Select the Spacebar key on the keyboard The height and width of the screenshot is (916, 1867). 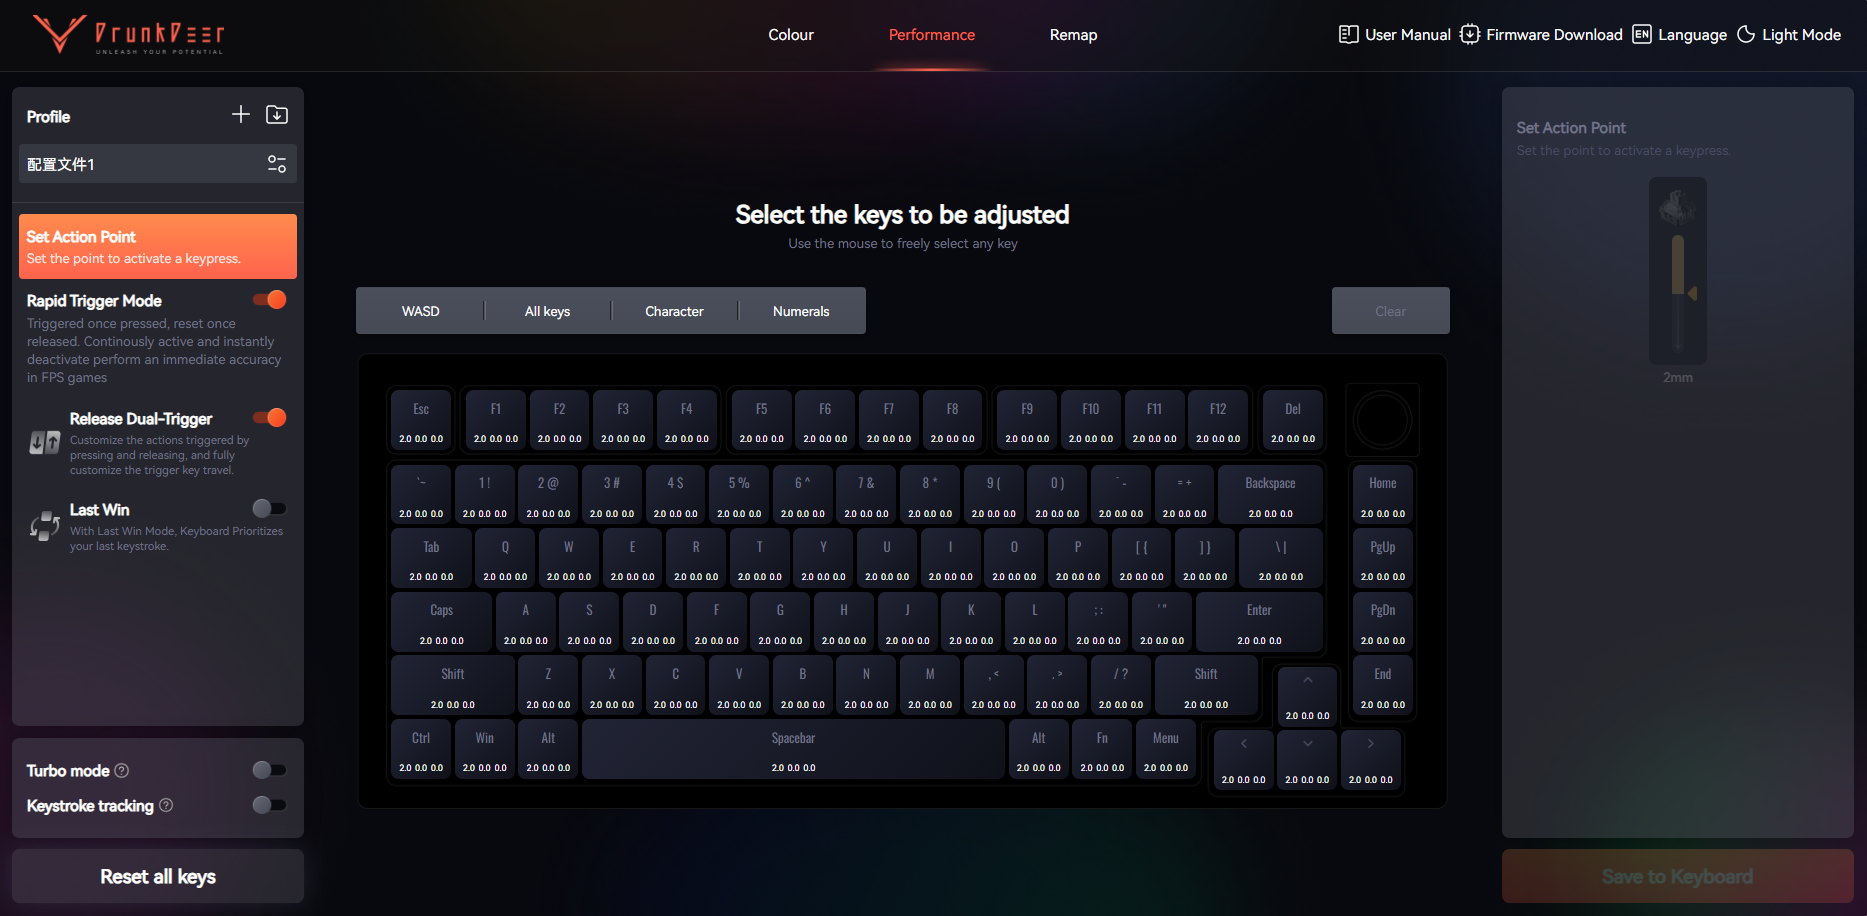click(x=793, y=749)
